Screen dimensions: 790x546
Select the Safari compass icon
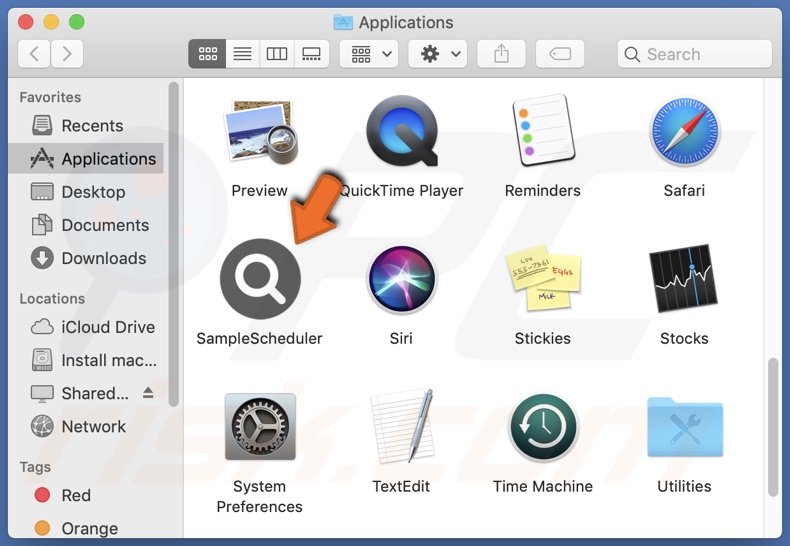pos(684,131)
